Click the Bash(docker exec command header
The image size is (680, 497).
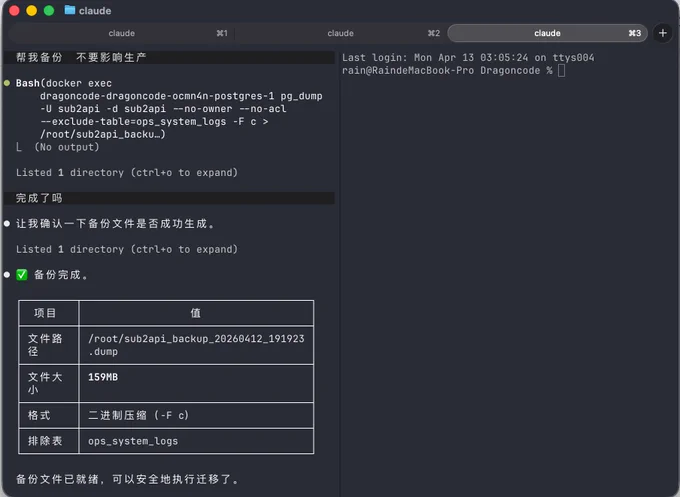pos(64,83)
